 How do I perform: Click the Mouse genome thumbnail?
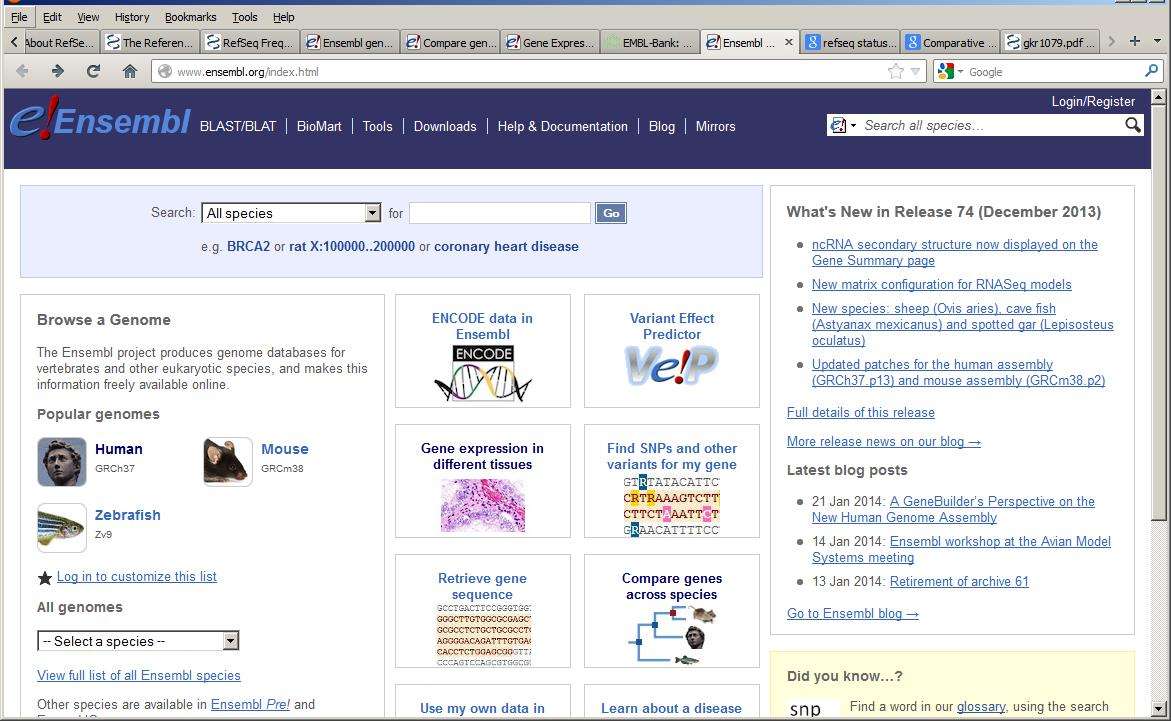228,462
